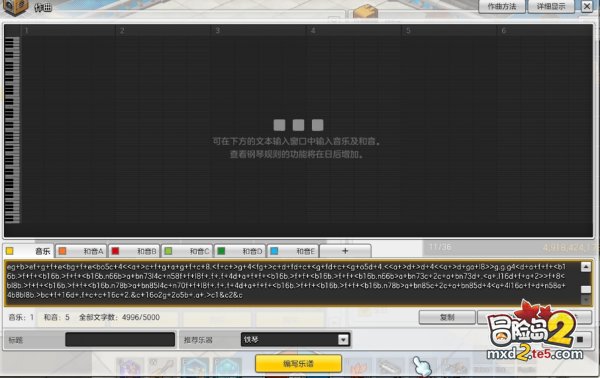Click the light green swatch on 和音C
Viewport: 600px width, 378px height.
pyautogui.click(x=168, y=251)
